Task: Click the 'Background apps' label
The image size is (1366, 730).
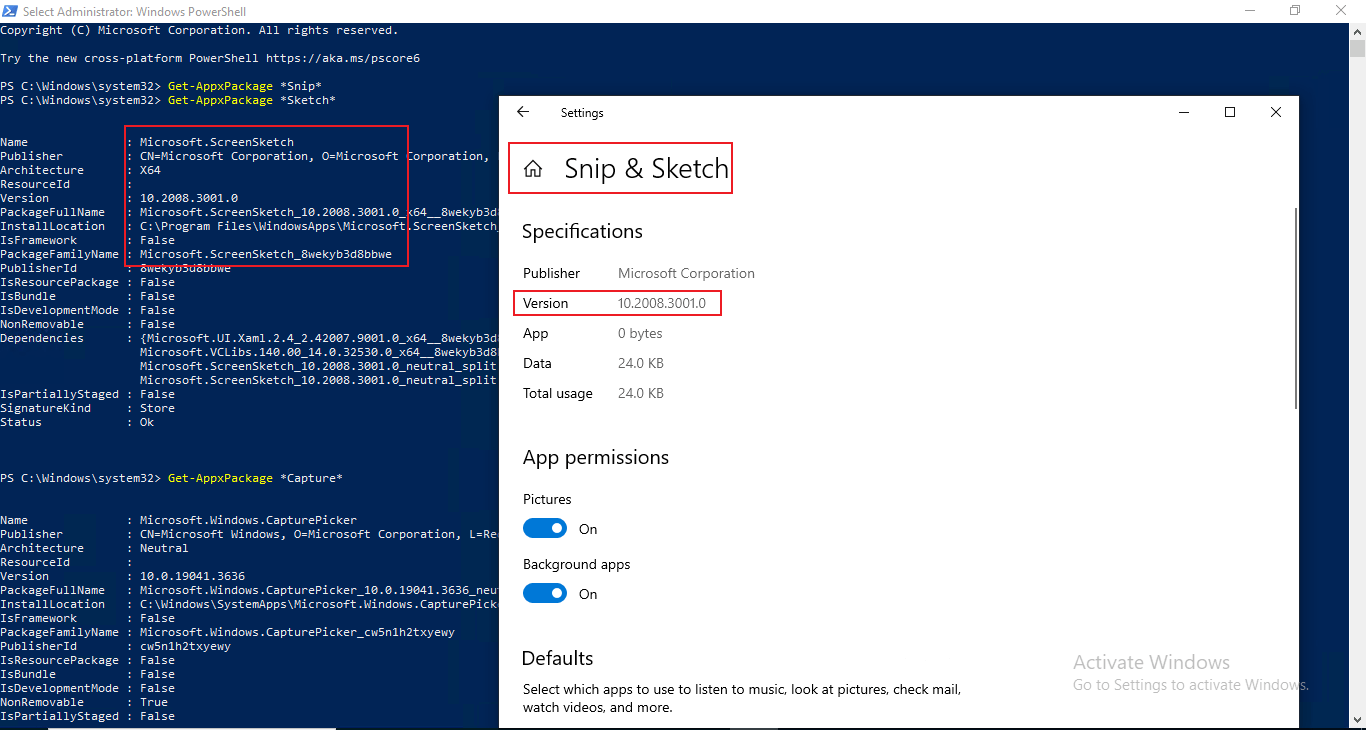Action: (577, 564)
